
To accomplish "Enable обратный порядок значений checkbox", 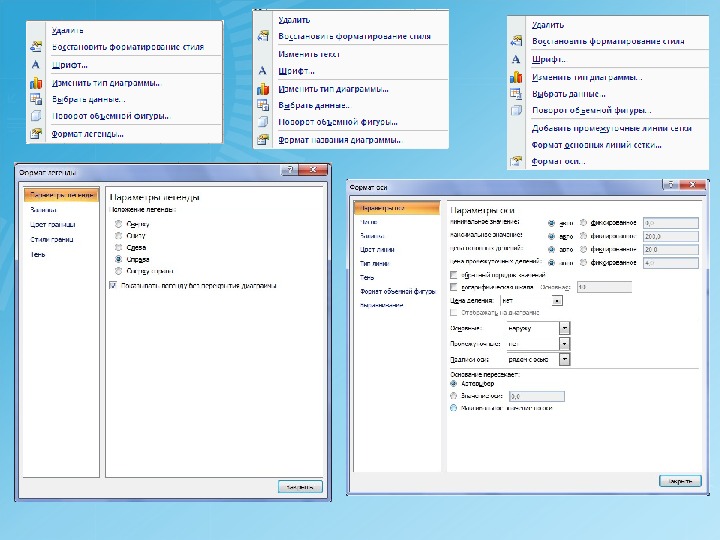I will [454, 275].
